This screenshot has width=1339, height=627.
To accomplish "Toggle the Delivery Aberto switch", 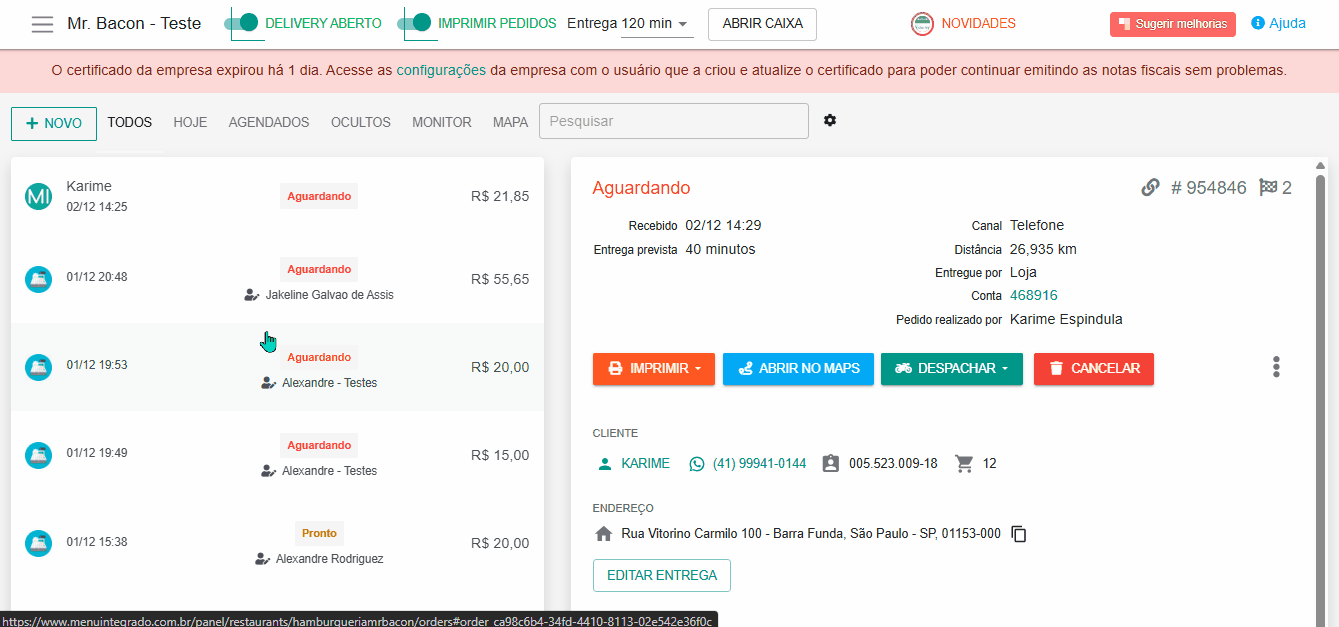I will [242, 23].
